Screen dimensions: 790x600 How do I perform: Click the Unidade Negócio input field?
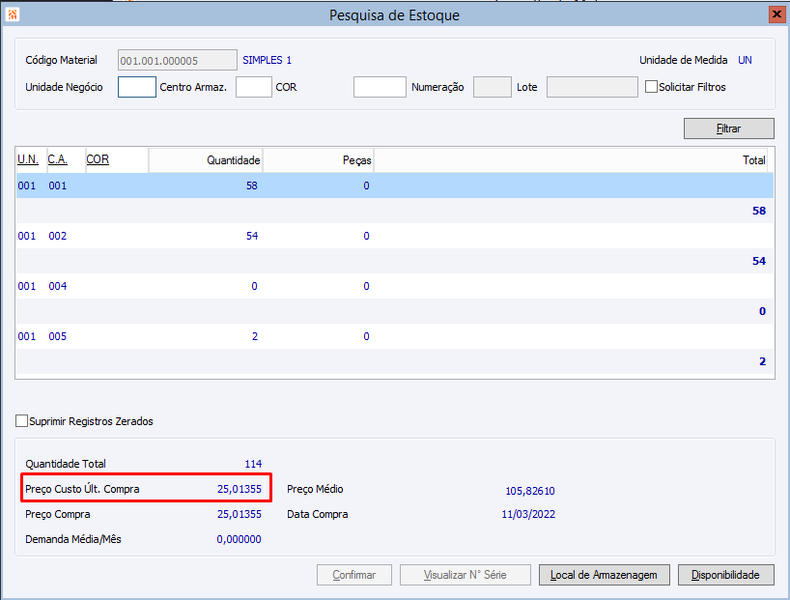coord(137,87)
